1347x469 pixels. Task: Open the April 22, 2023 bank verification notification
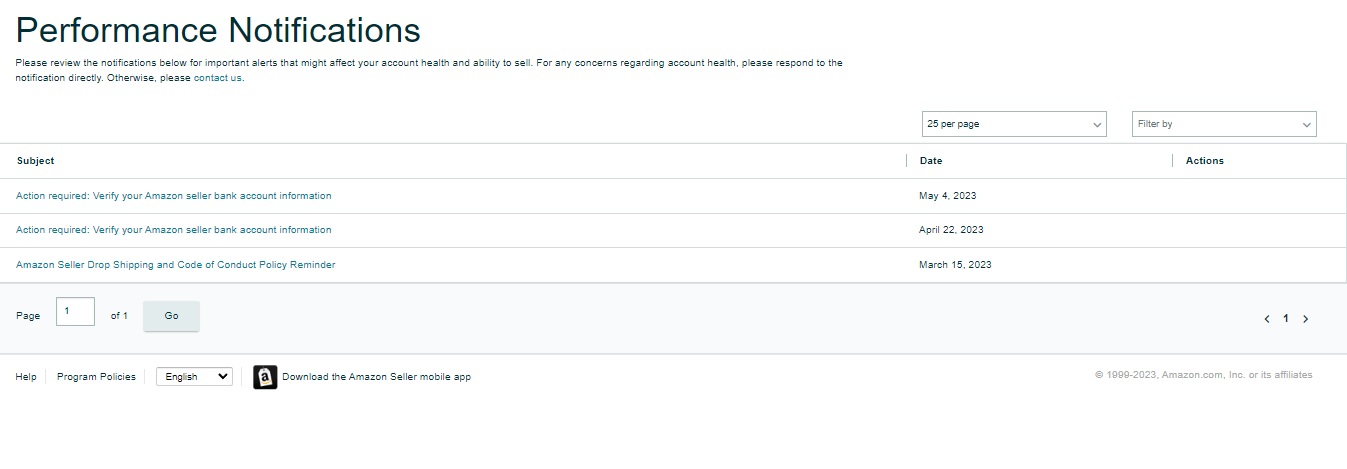coord(174,230)
